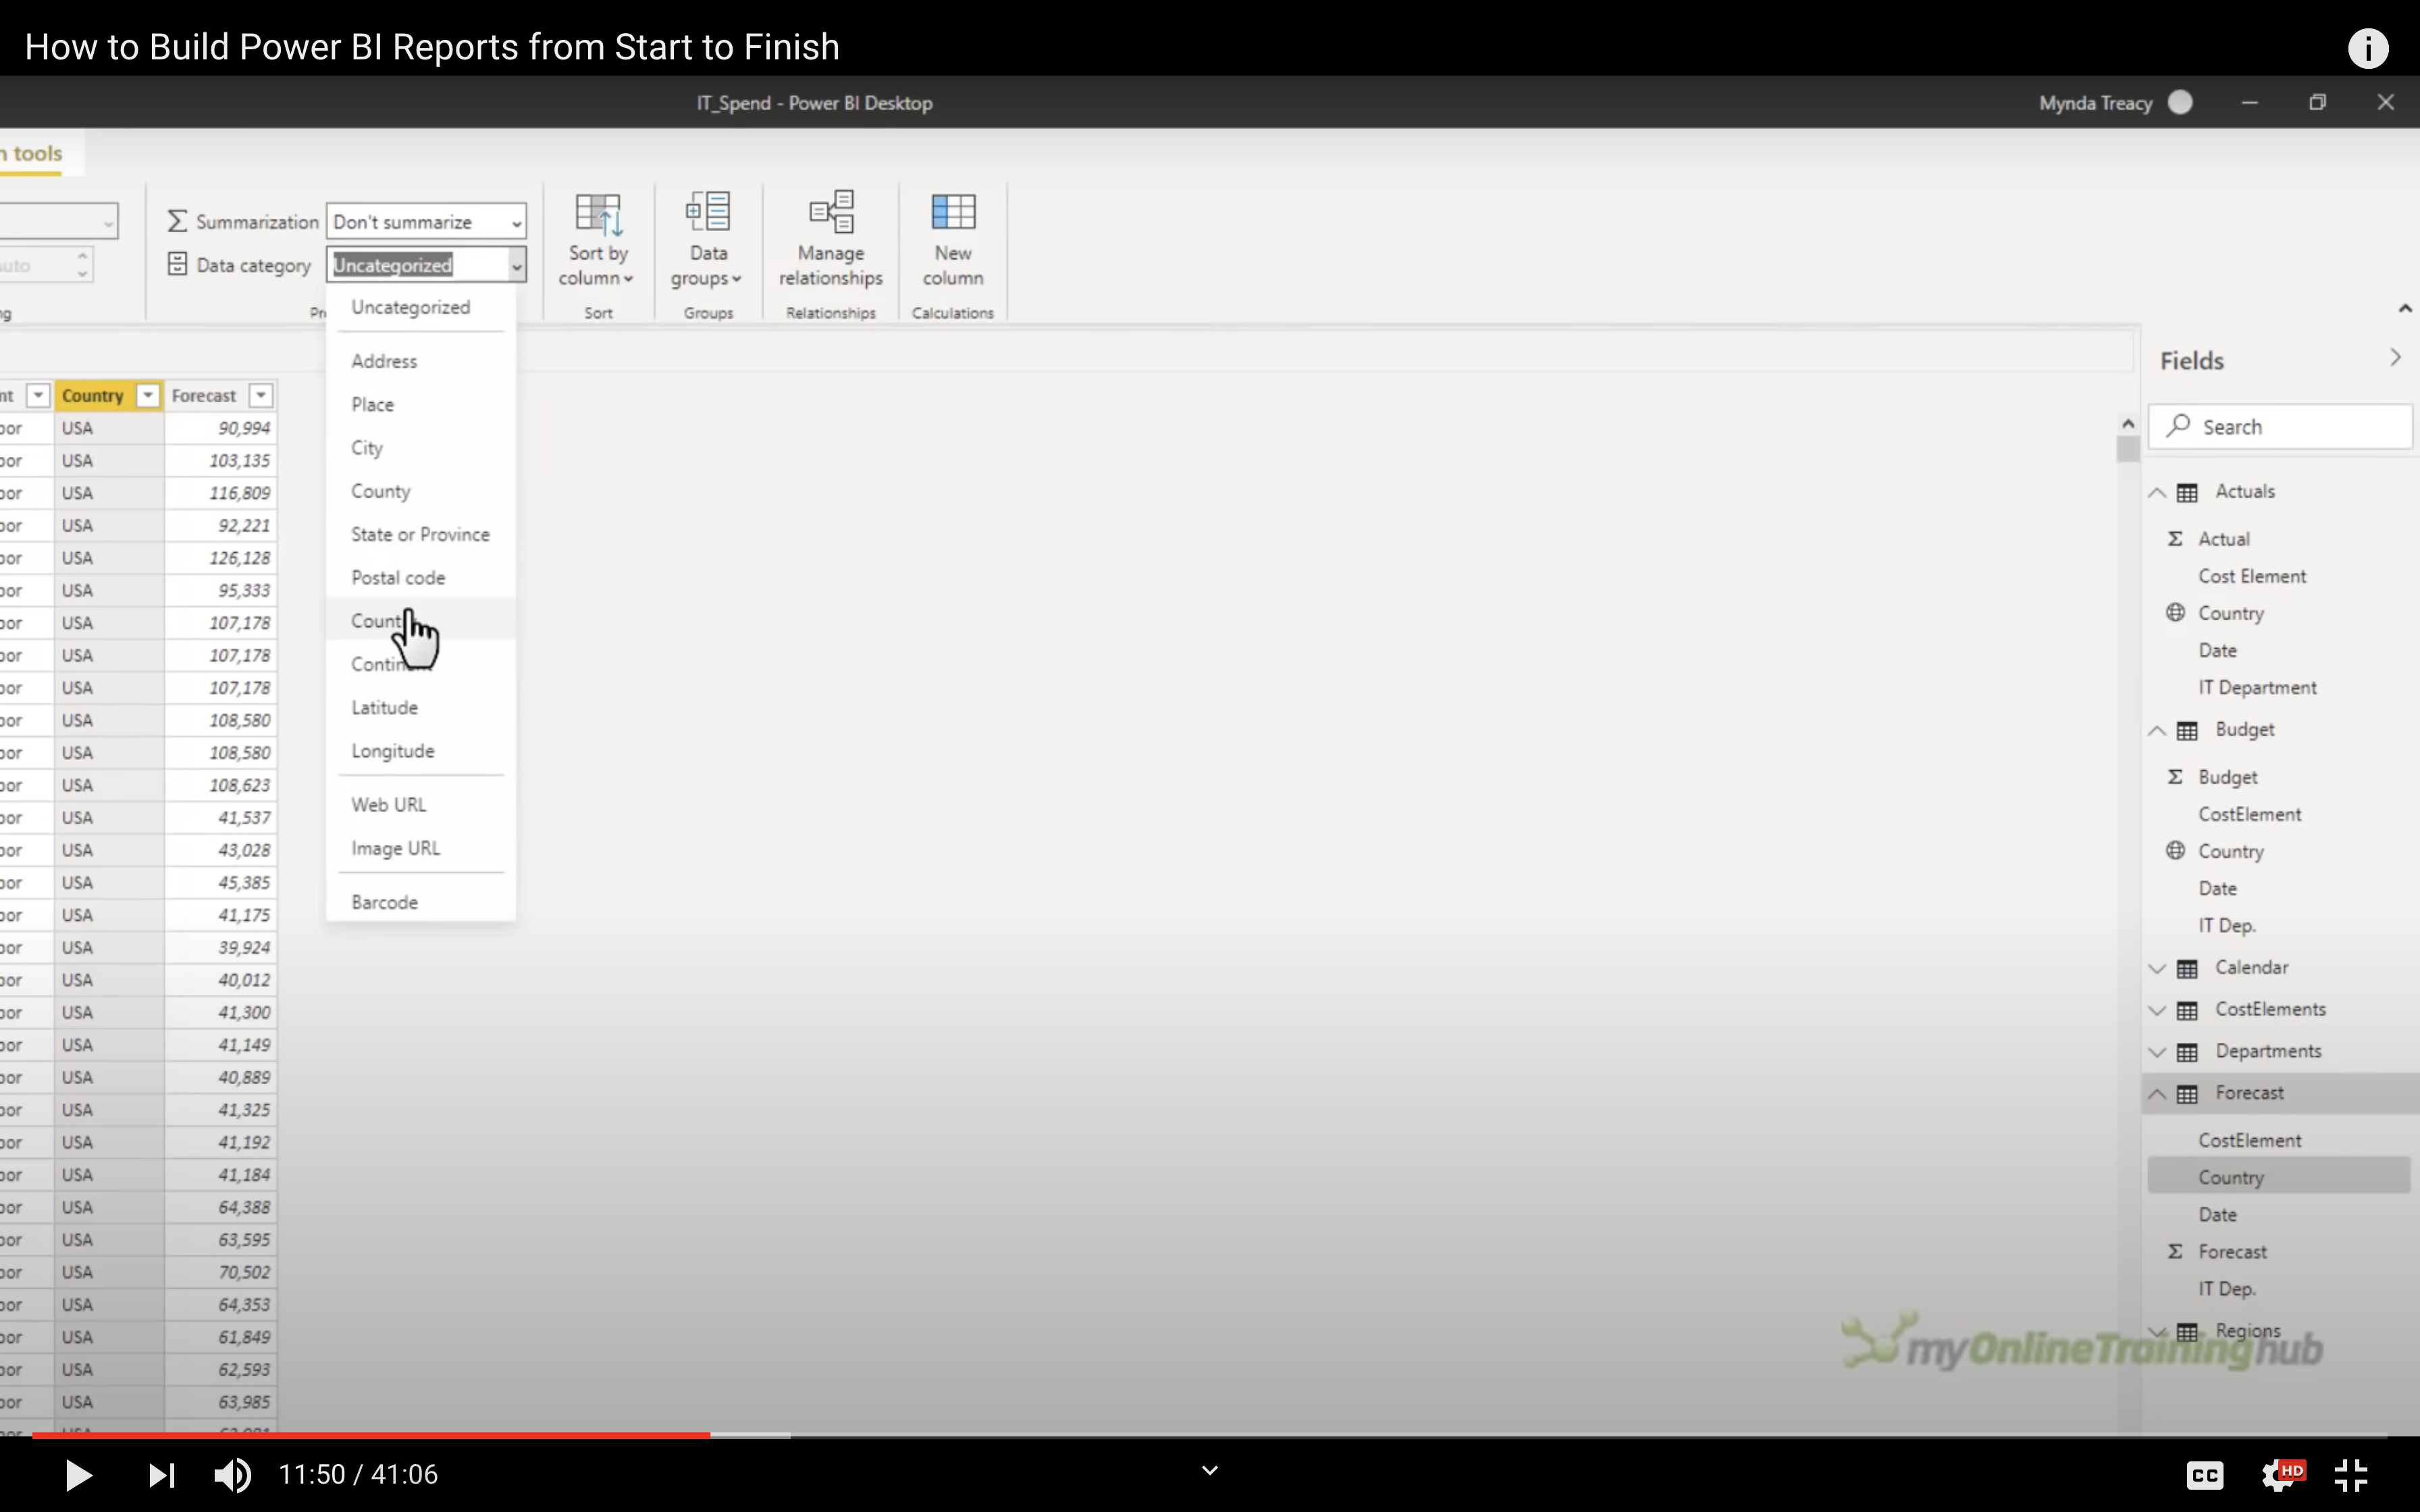The width and height of the screenshot is (2420, 1512).
Task: Select State or Province category
Action: click(420, 534)
